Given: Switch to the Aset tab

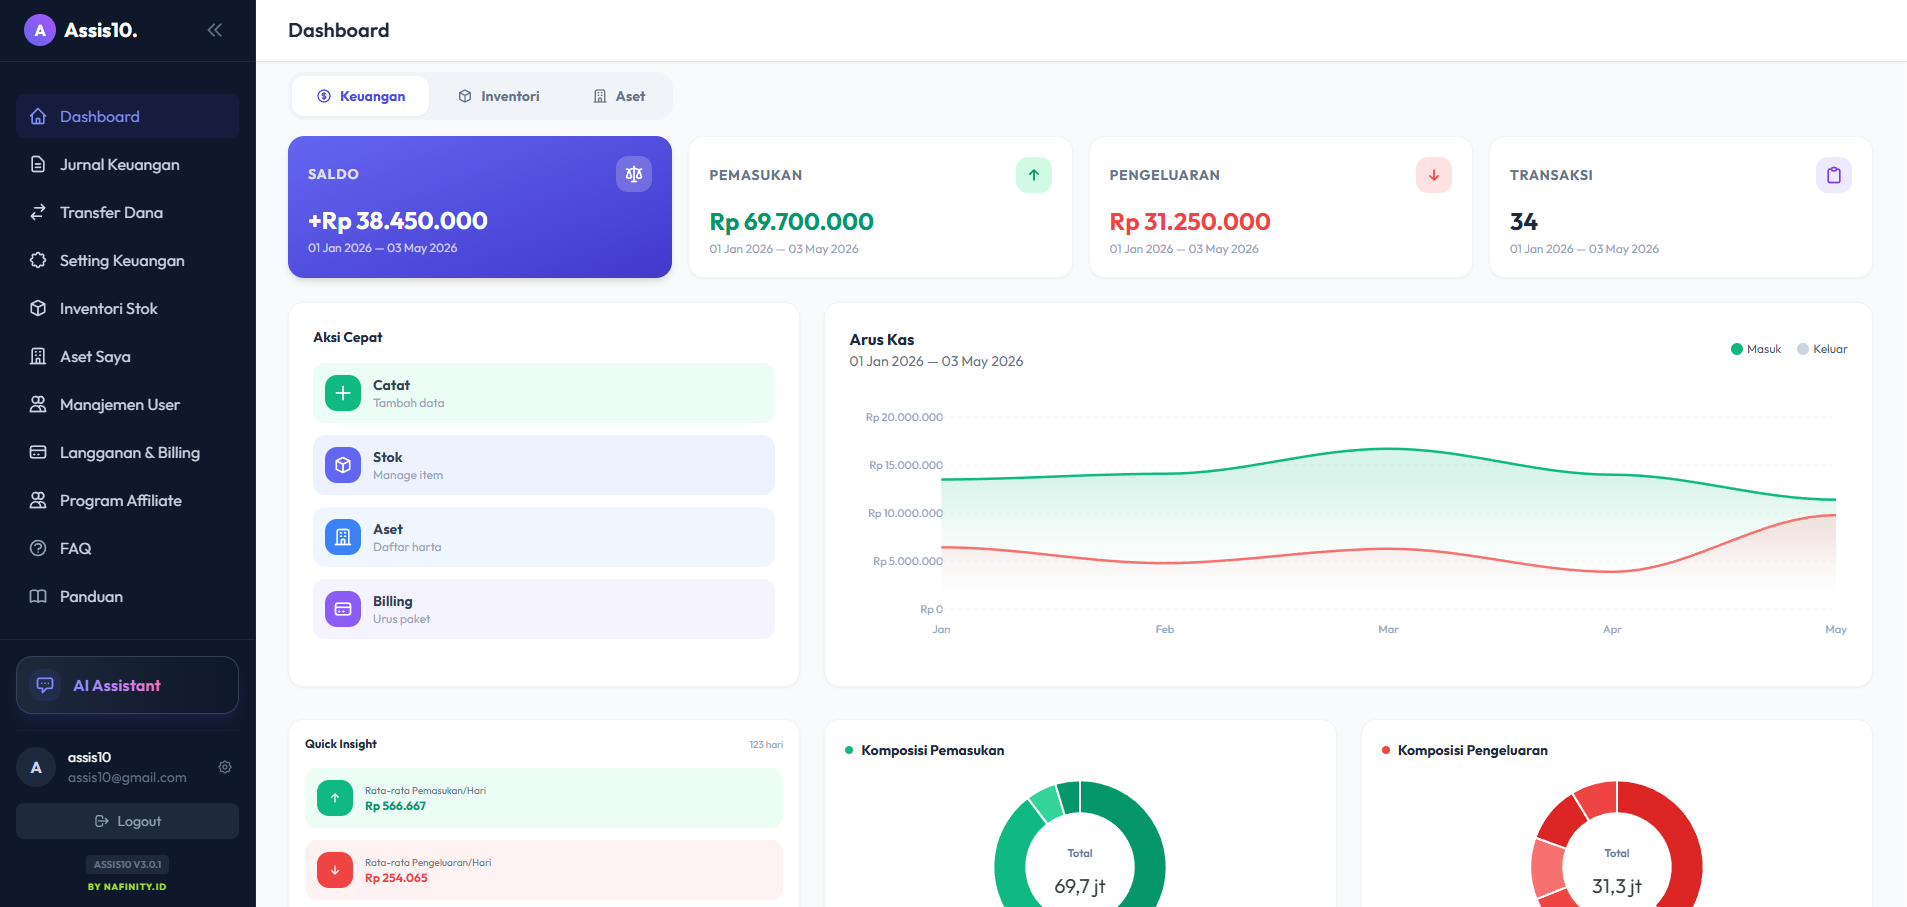Looking at the screenshot, I should [619, 96].
